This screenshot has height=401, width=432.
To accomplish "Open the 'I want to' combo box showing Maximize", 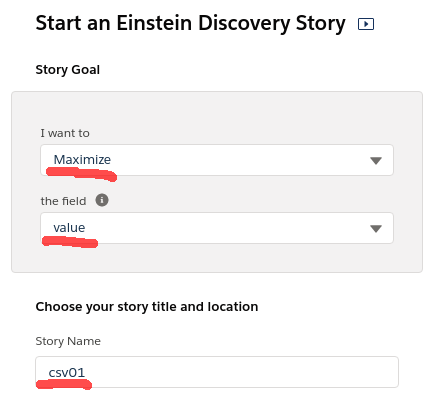I will (217, 160).
